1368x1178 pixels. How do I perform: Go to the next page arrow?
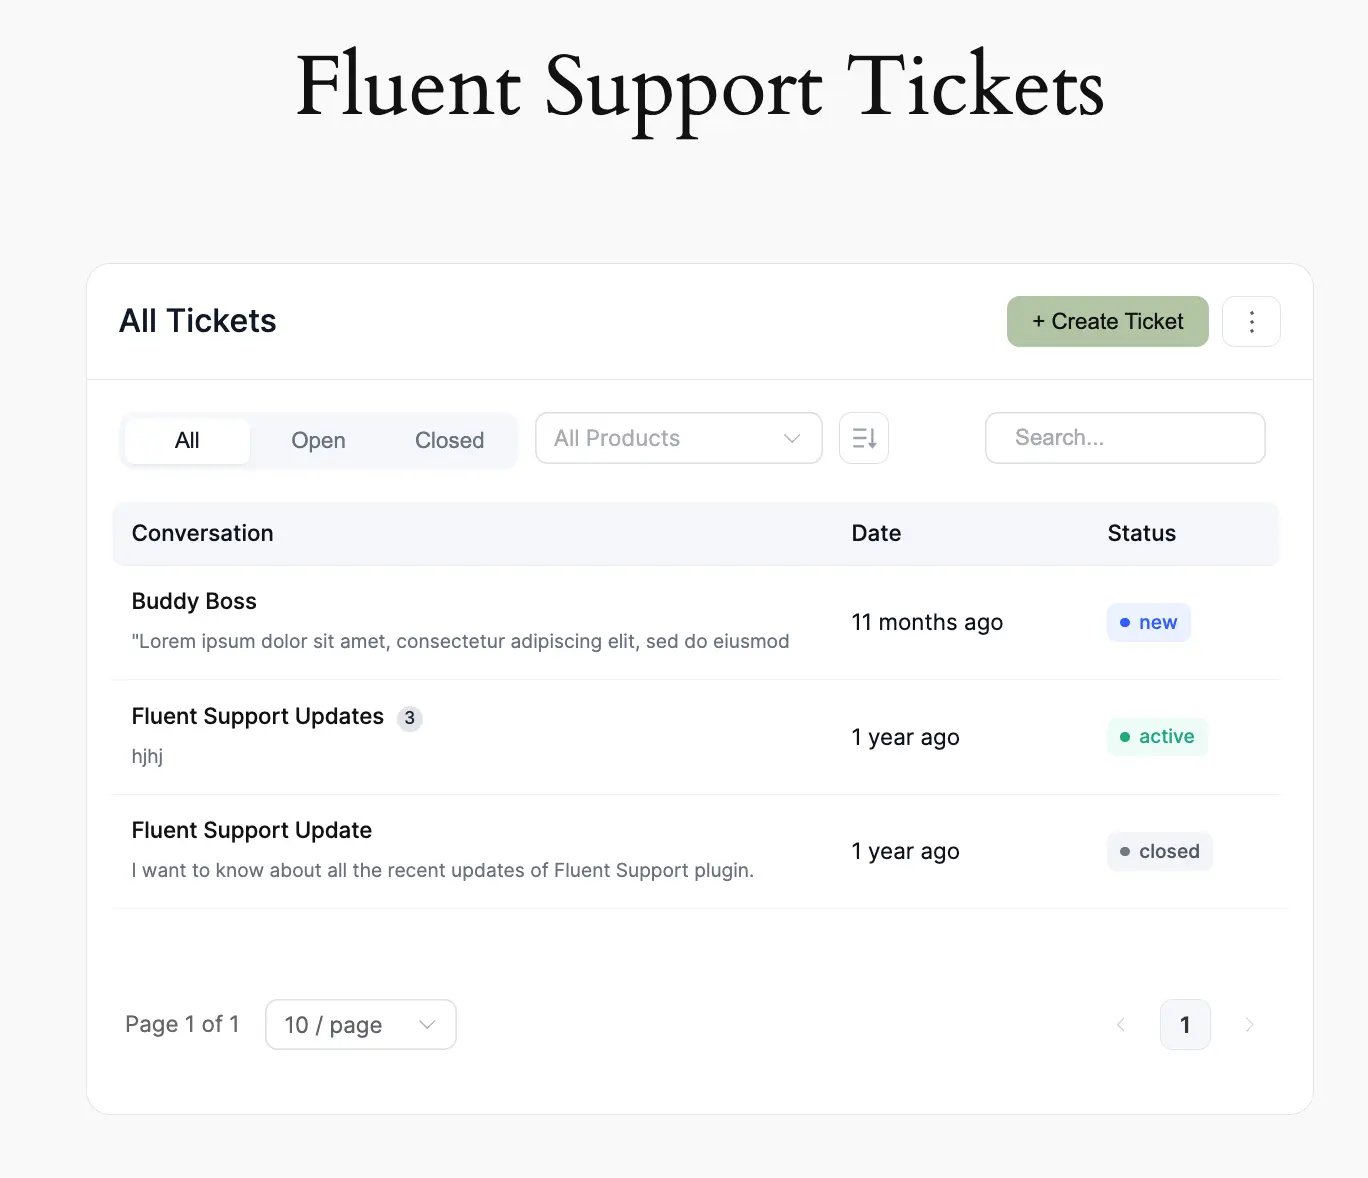(1249, 1025)
